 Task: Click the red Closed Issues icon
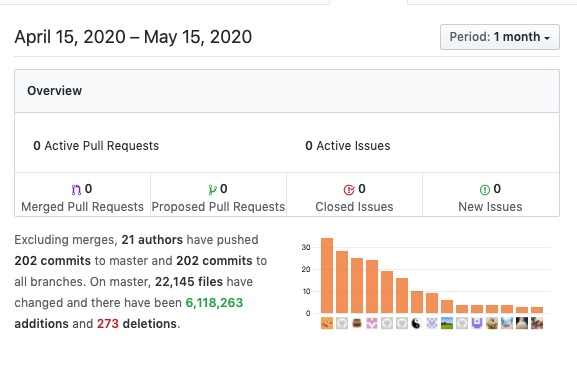coord(349,190)
